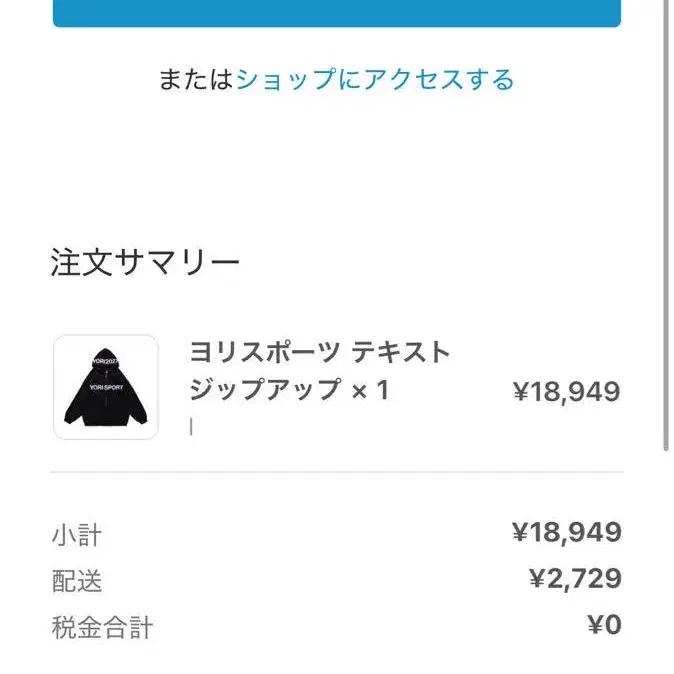Select the × 1 quantity indicator
This screenshot has width=674, height=674.
(x=371, y=391)
